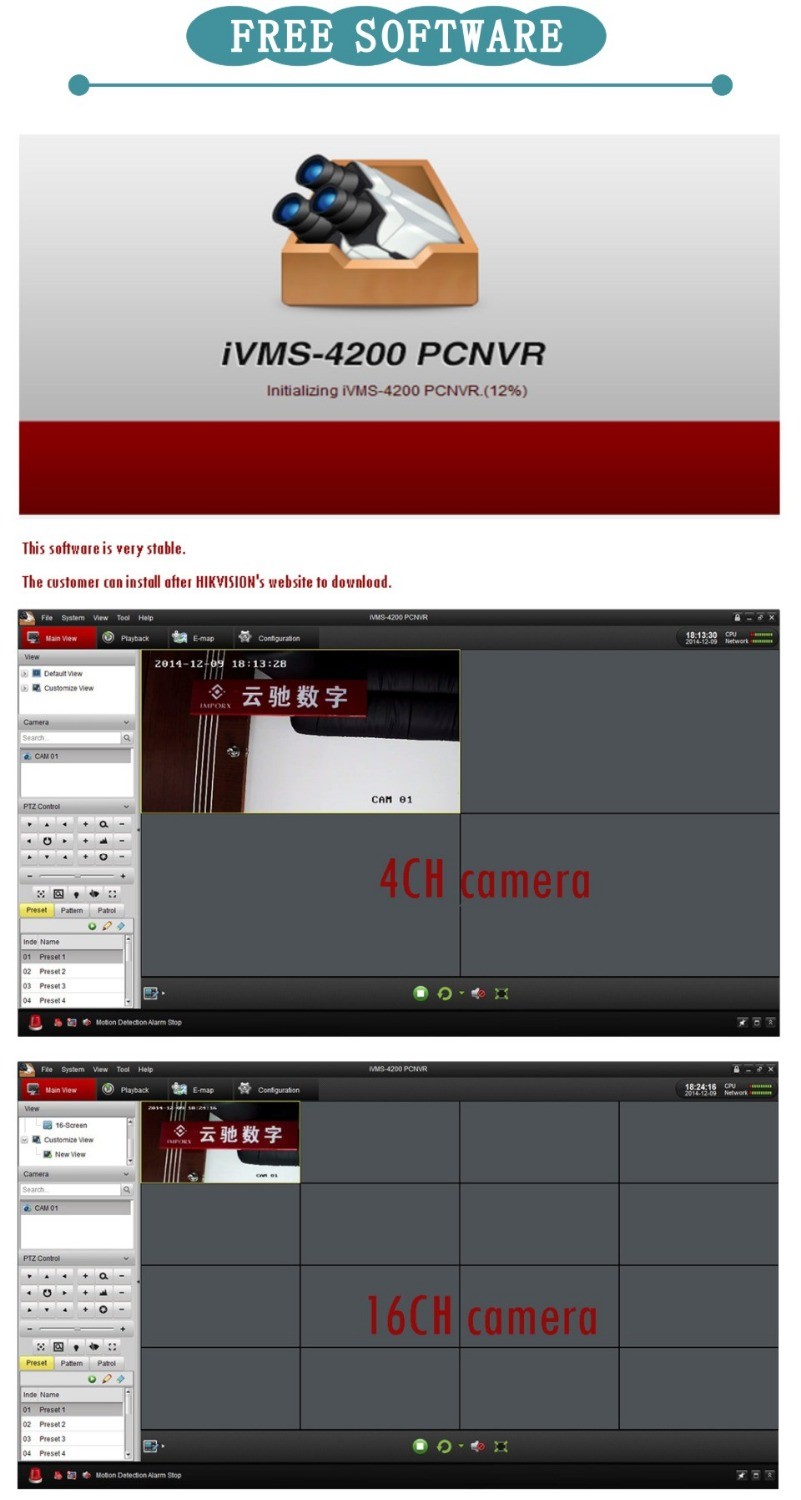
Task: Click the PTZ auto-scan center button in 16CH window
Action: pyautogui.click(x=47, y=1292)
